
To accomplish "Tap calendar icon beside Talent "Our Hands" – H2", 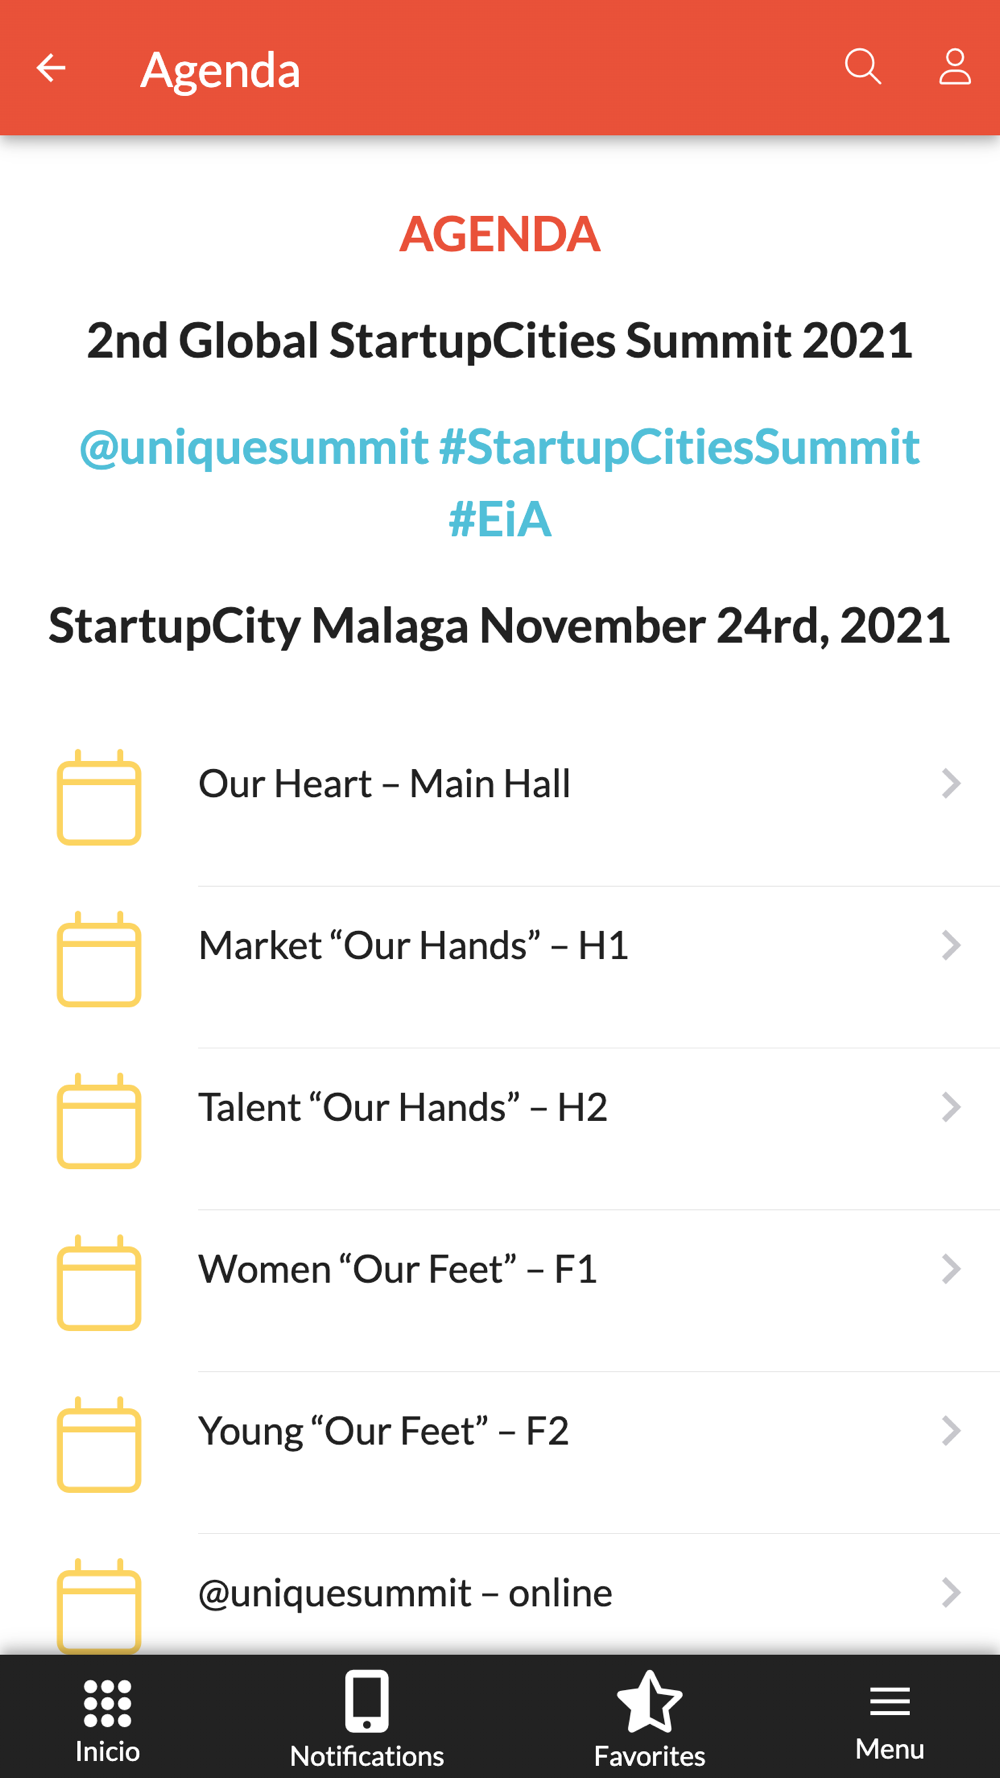I will coord(99,1121).
